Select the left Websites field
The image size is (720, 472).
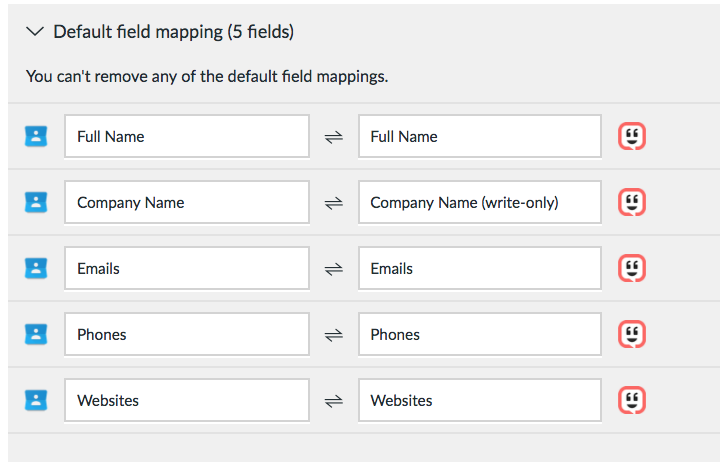tap(187, 400)
